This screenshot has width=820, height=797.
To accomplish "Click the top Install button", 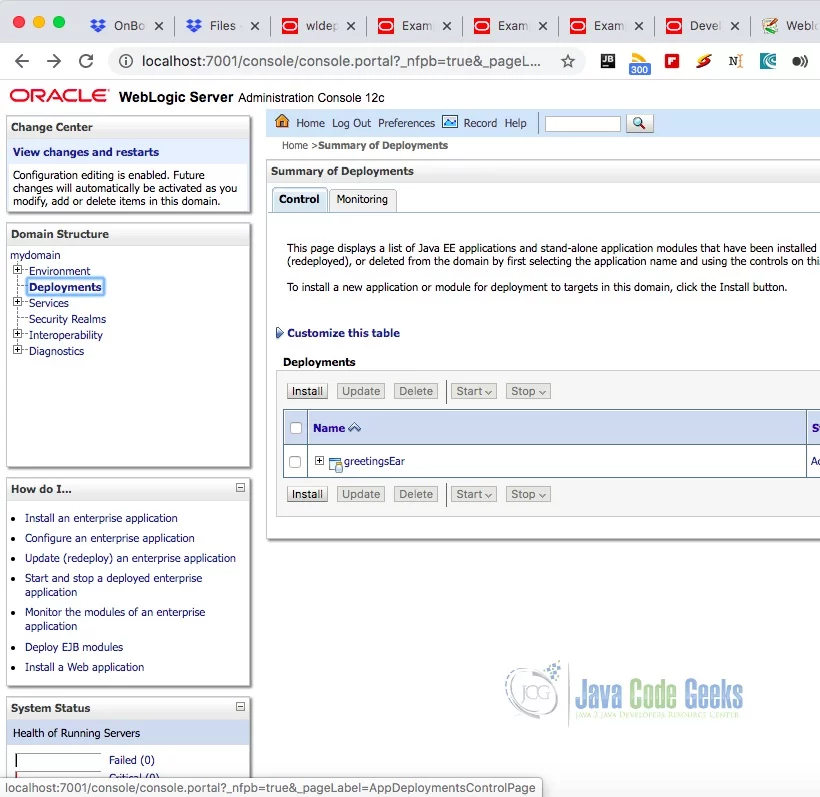I will [308, 391].
